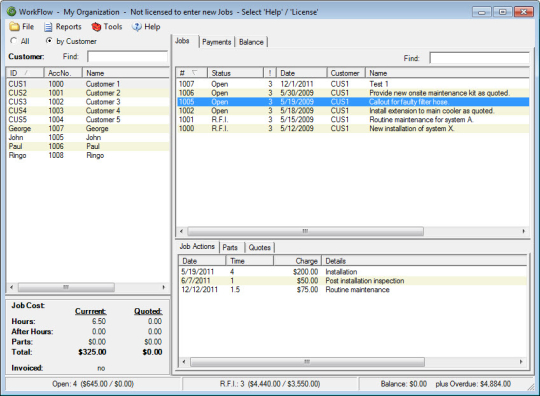Image resolution: width=540 pixels, height=396 pixels.
Task: Click the R.F.I.: 3 status bar entry
Action: [x=270, y=384]
